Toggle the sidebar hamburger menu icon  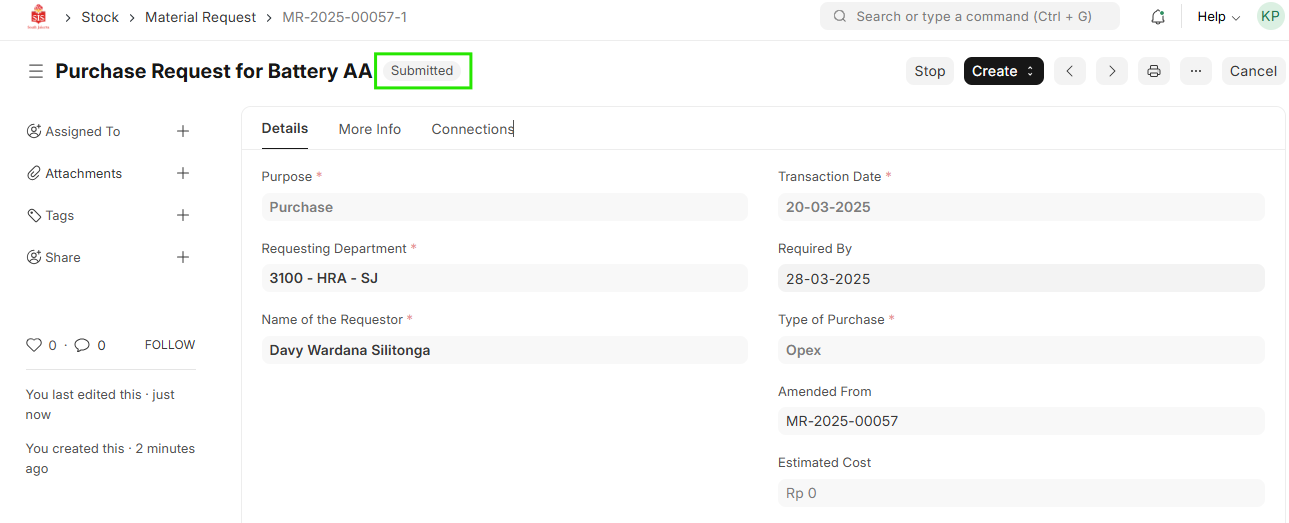(36, 71)
